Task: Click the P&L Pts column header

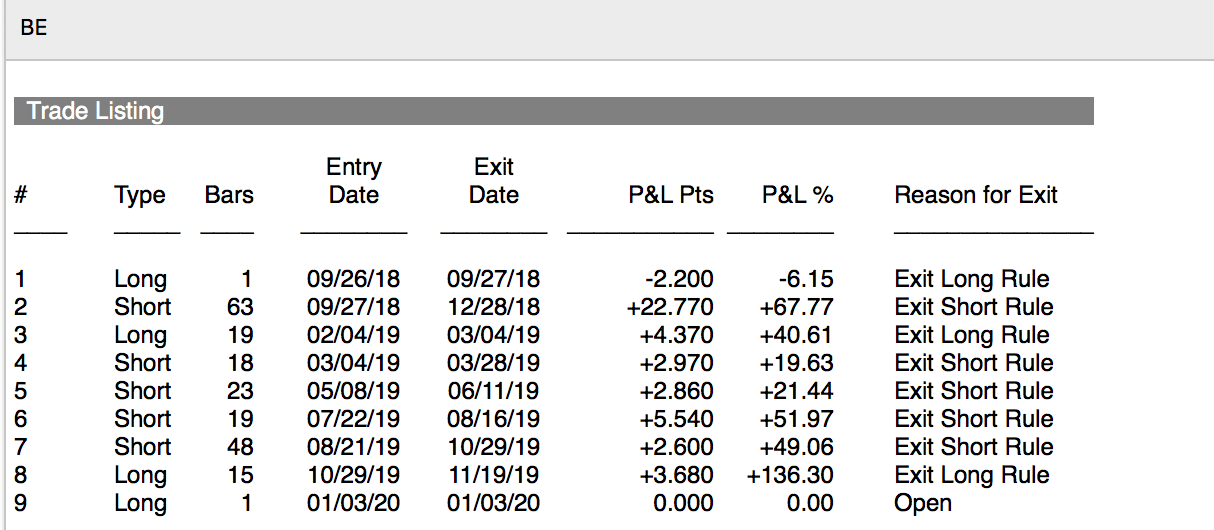Action: pos(670,195)
